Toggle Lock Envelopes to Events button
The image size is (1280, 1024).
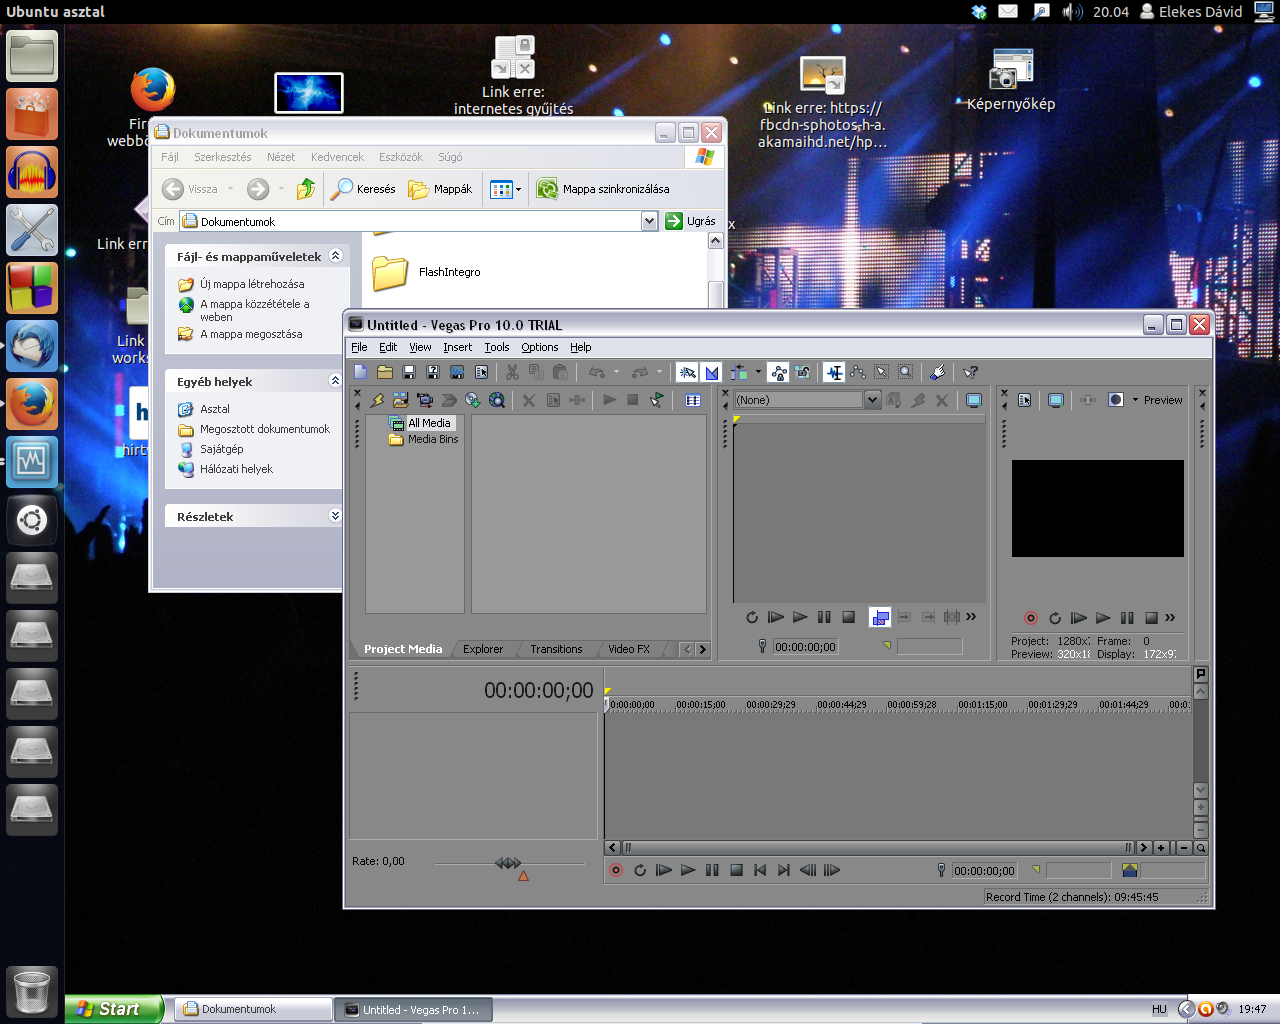coord(779,372)
